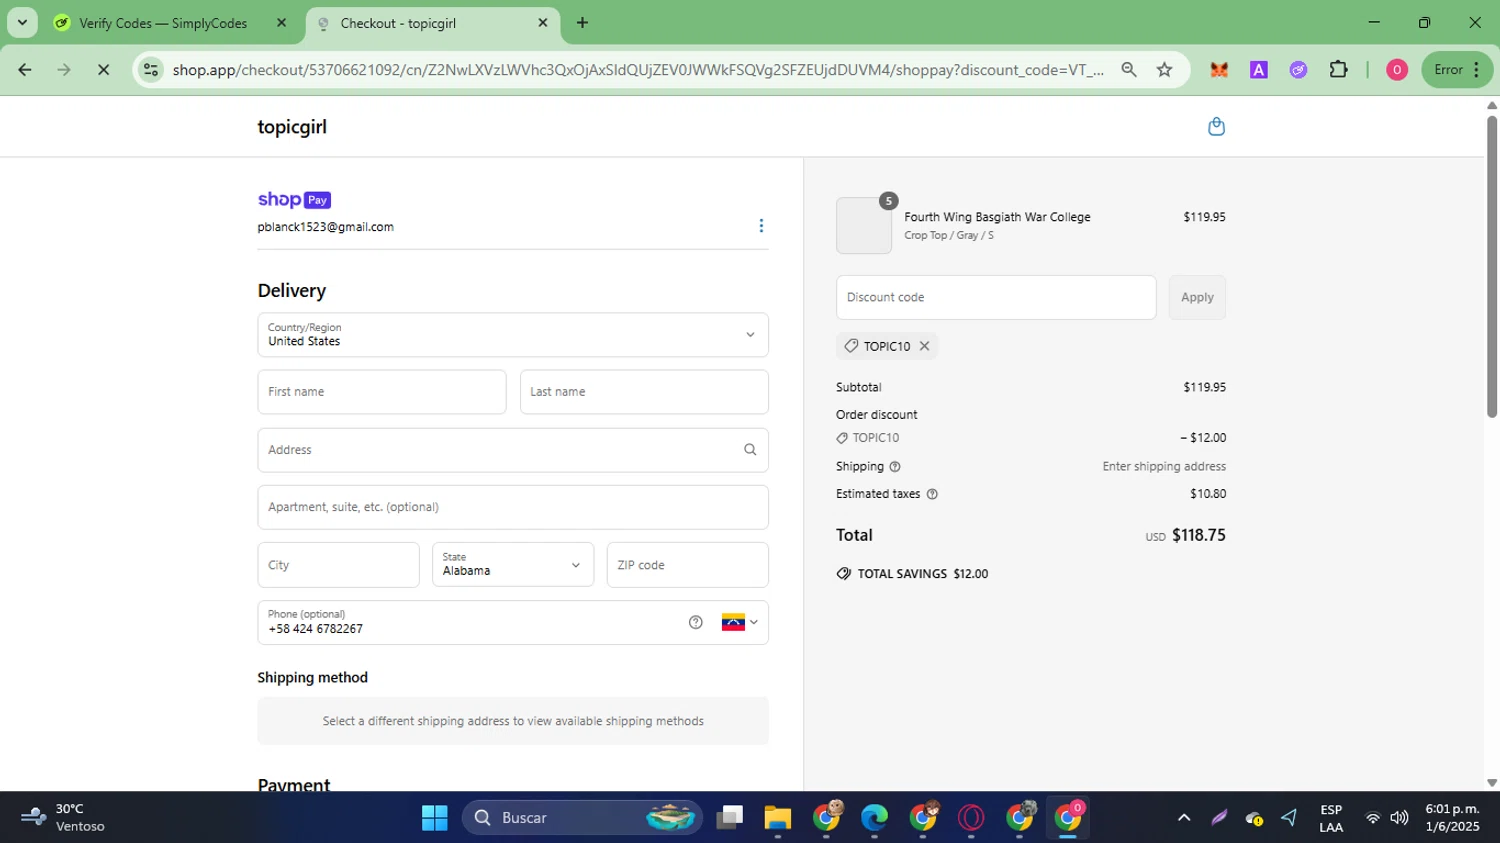The image size is (1500, 843).
Task: Open Chrome Error menu button
Action: click(1457, 70)
